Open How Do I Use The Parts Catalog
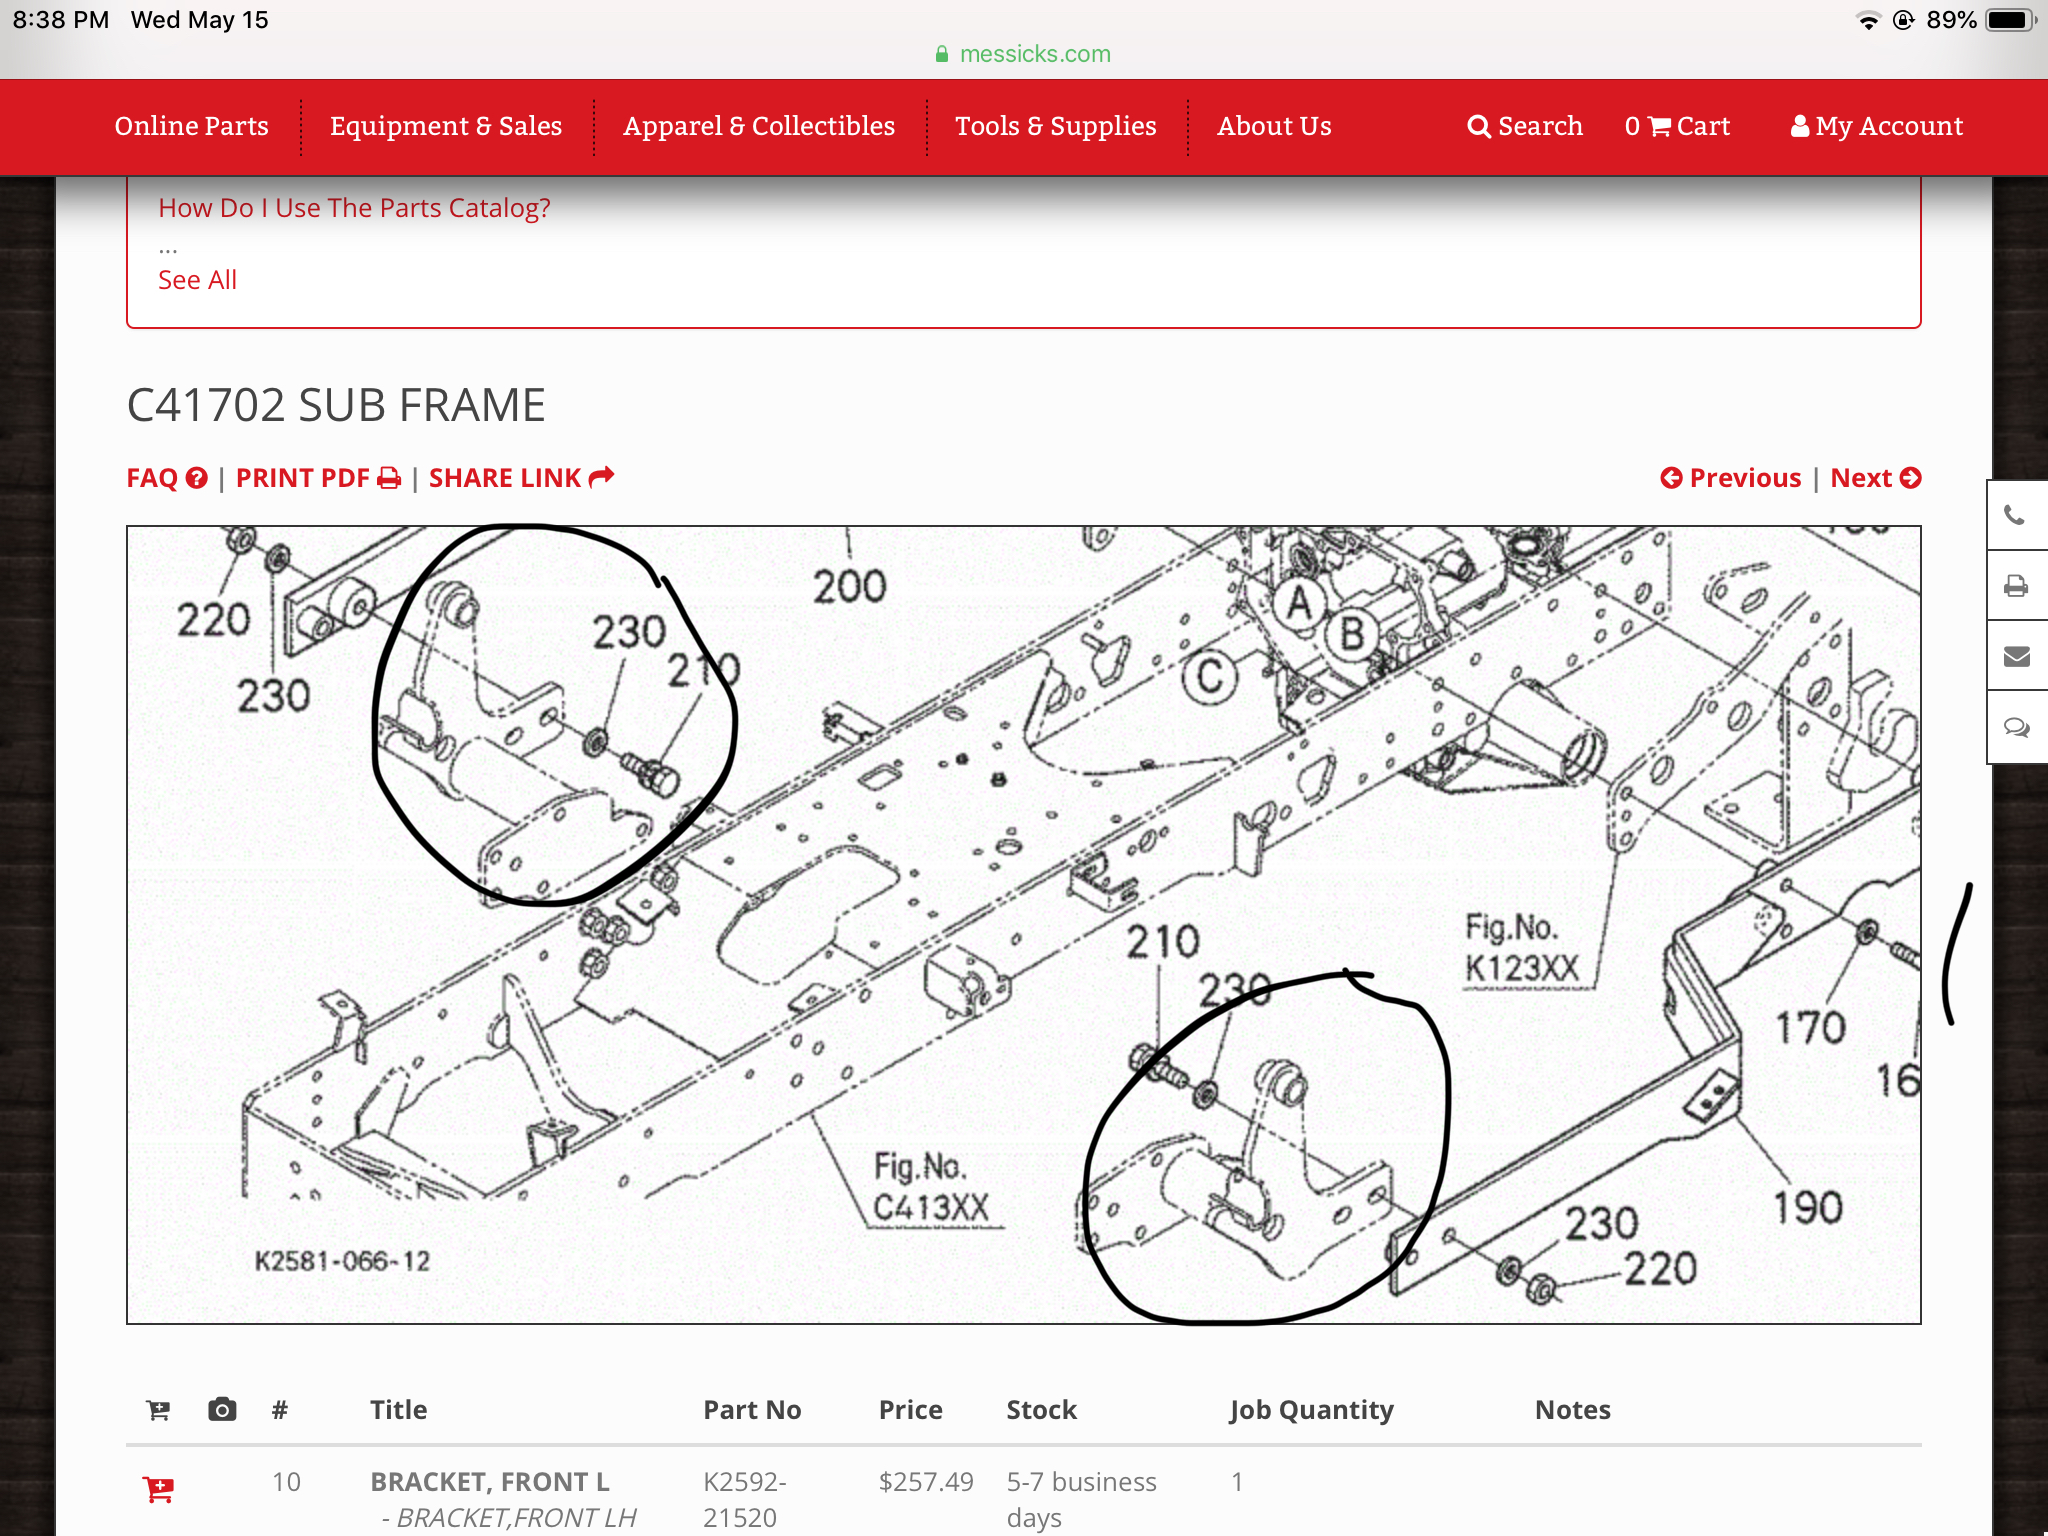This screenshot has height=1536, width=2048. (x=354, y=208)
